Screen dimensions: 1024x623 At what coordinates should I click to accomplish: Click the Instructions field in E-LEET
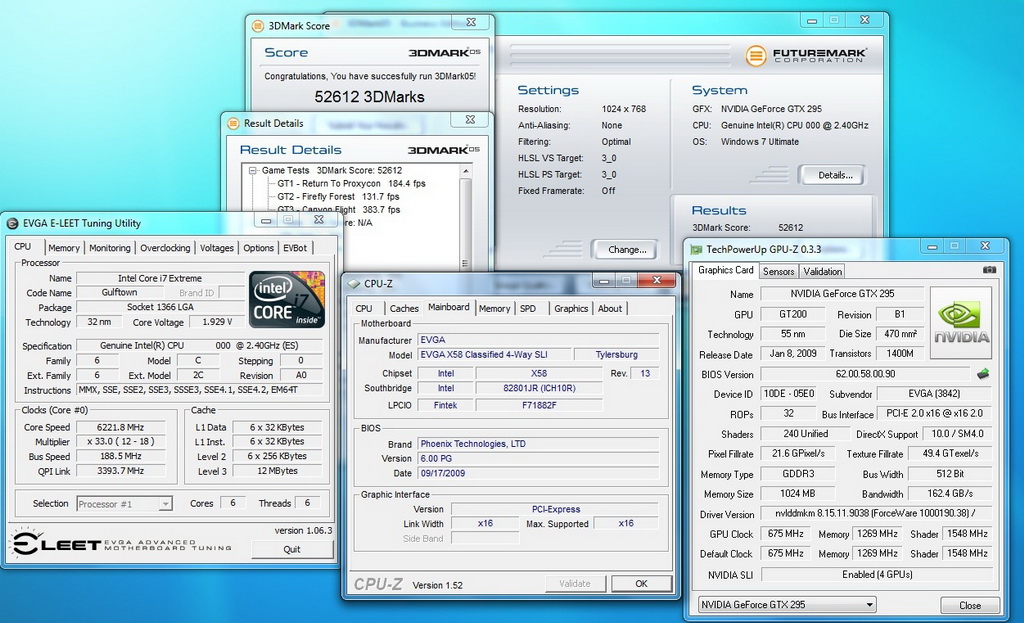199,390
